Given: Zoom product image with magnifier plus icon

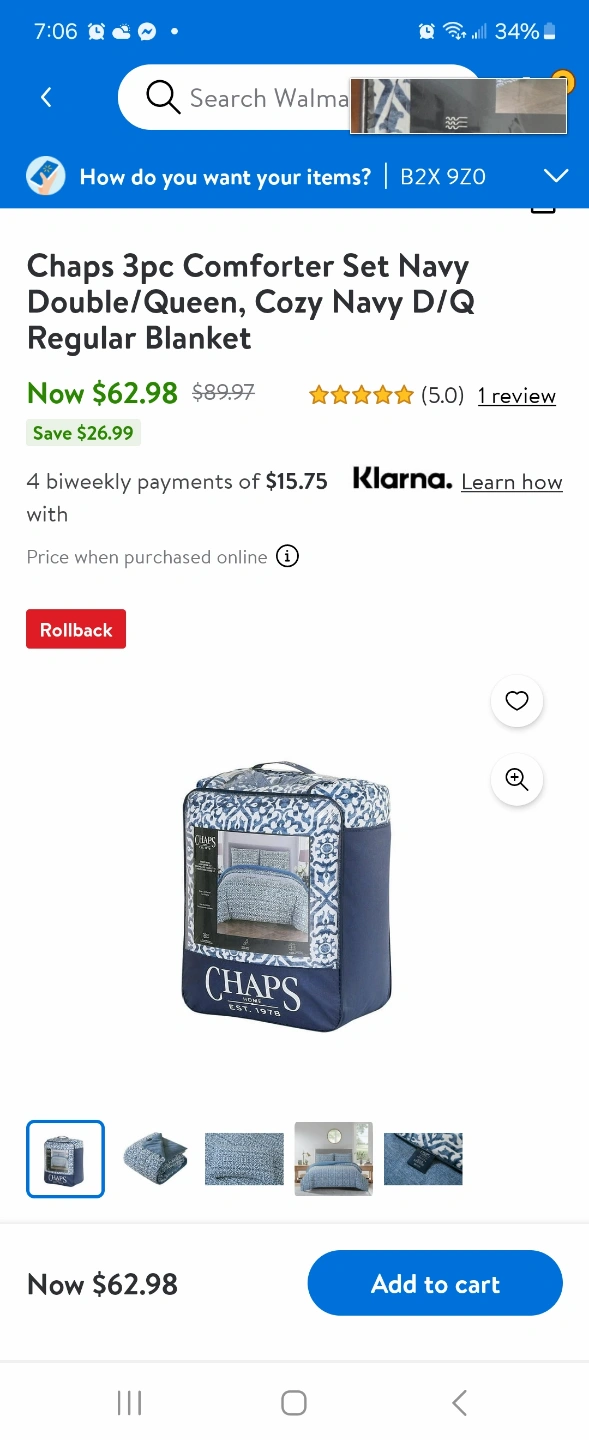Looking at the screenshot, I should (x=517, y=779).
